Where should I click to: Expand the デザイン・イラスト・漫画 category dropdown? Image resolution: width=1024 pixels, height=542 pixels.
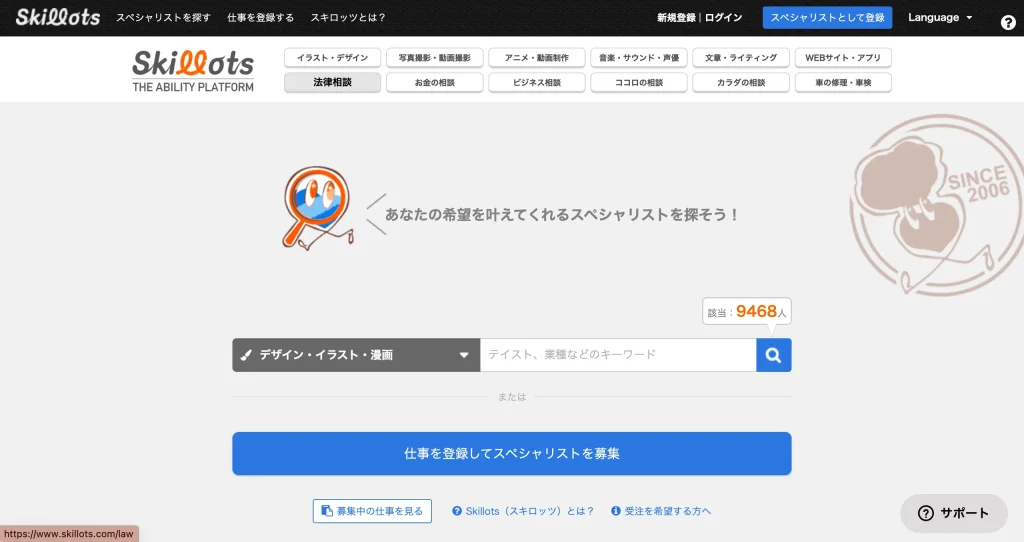(356, 355)
